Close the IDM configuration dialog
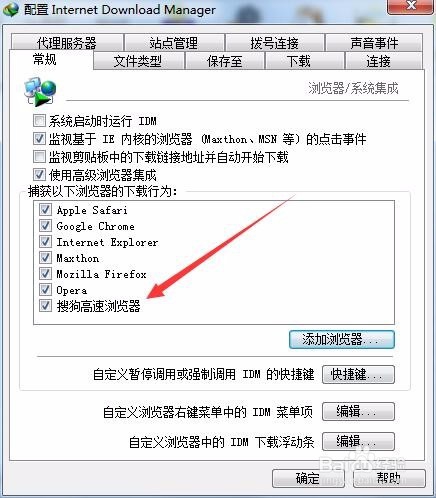This screenshot has height=498, width=436. click(412, 6)
